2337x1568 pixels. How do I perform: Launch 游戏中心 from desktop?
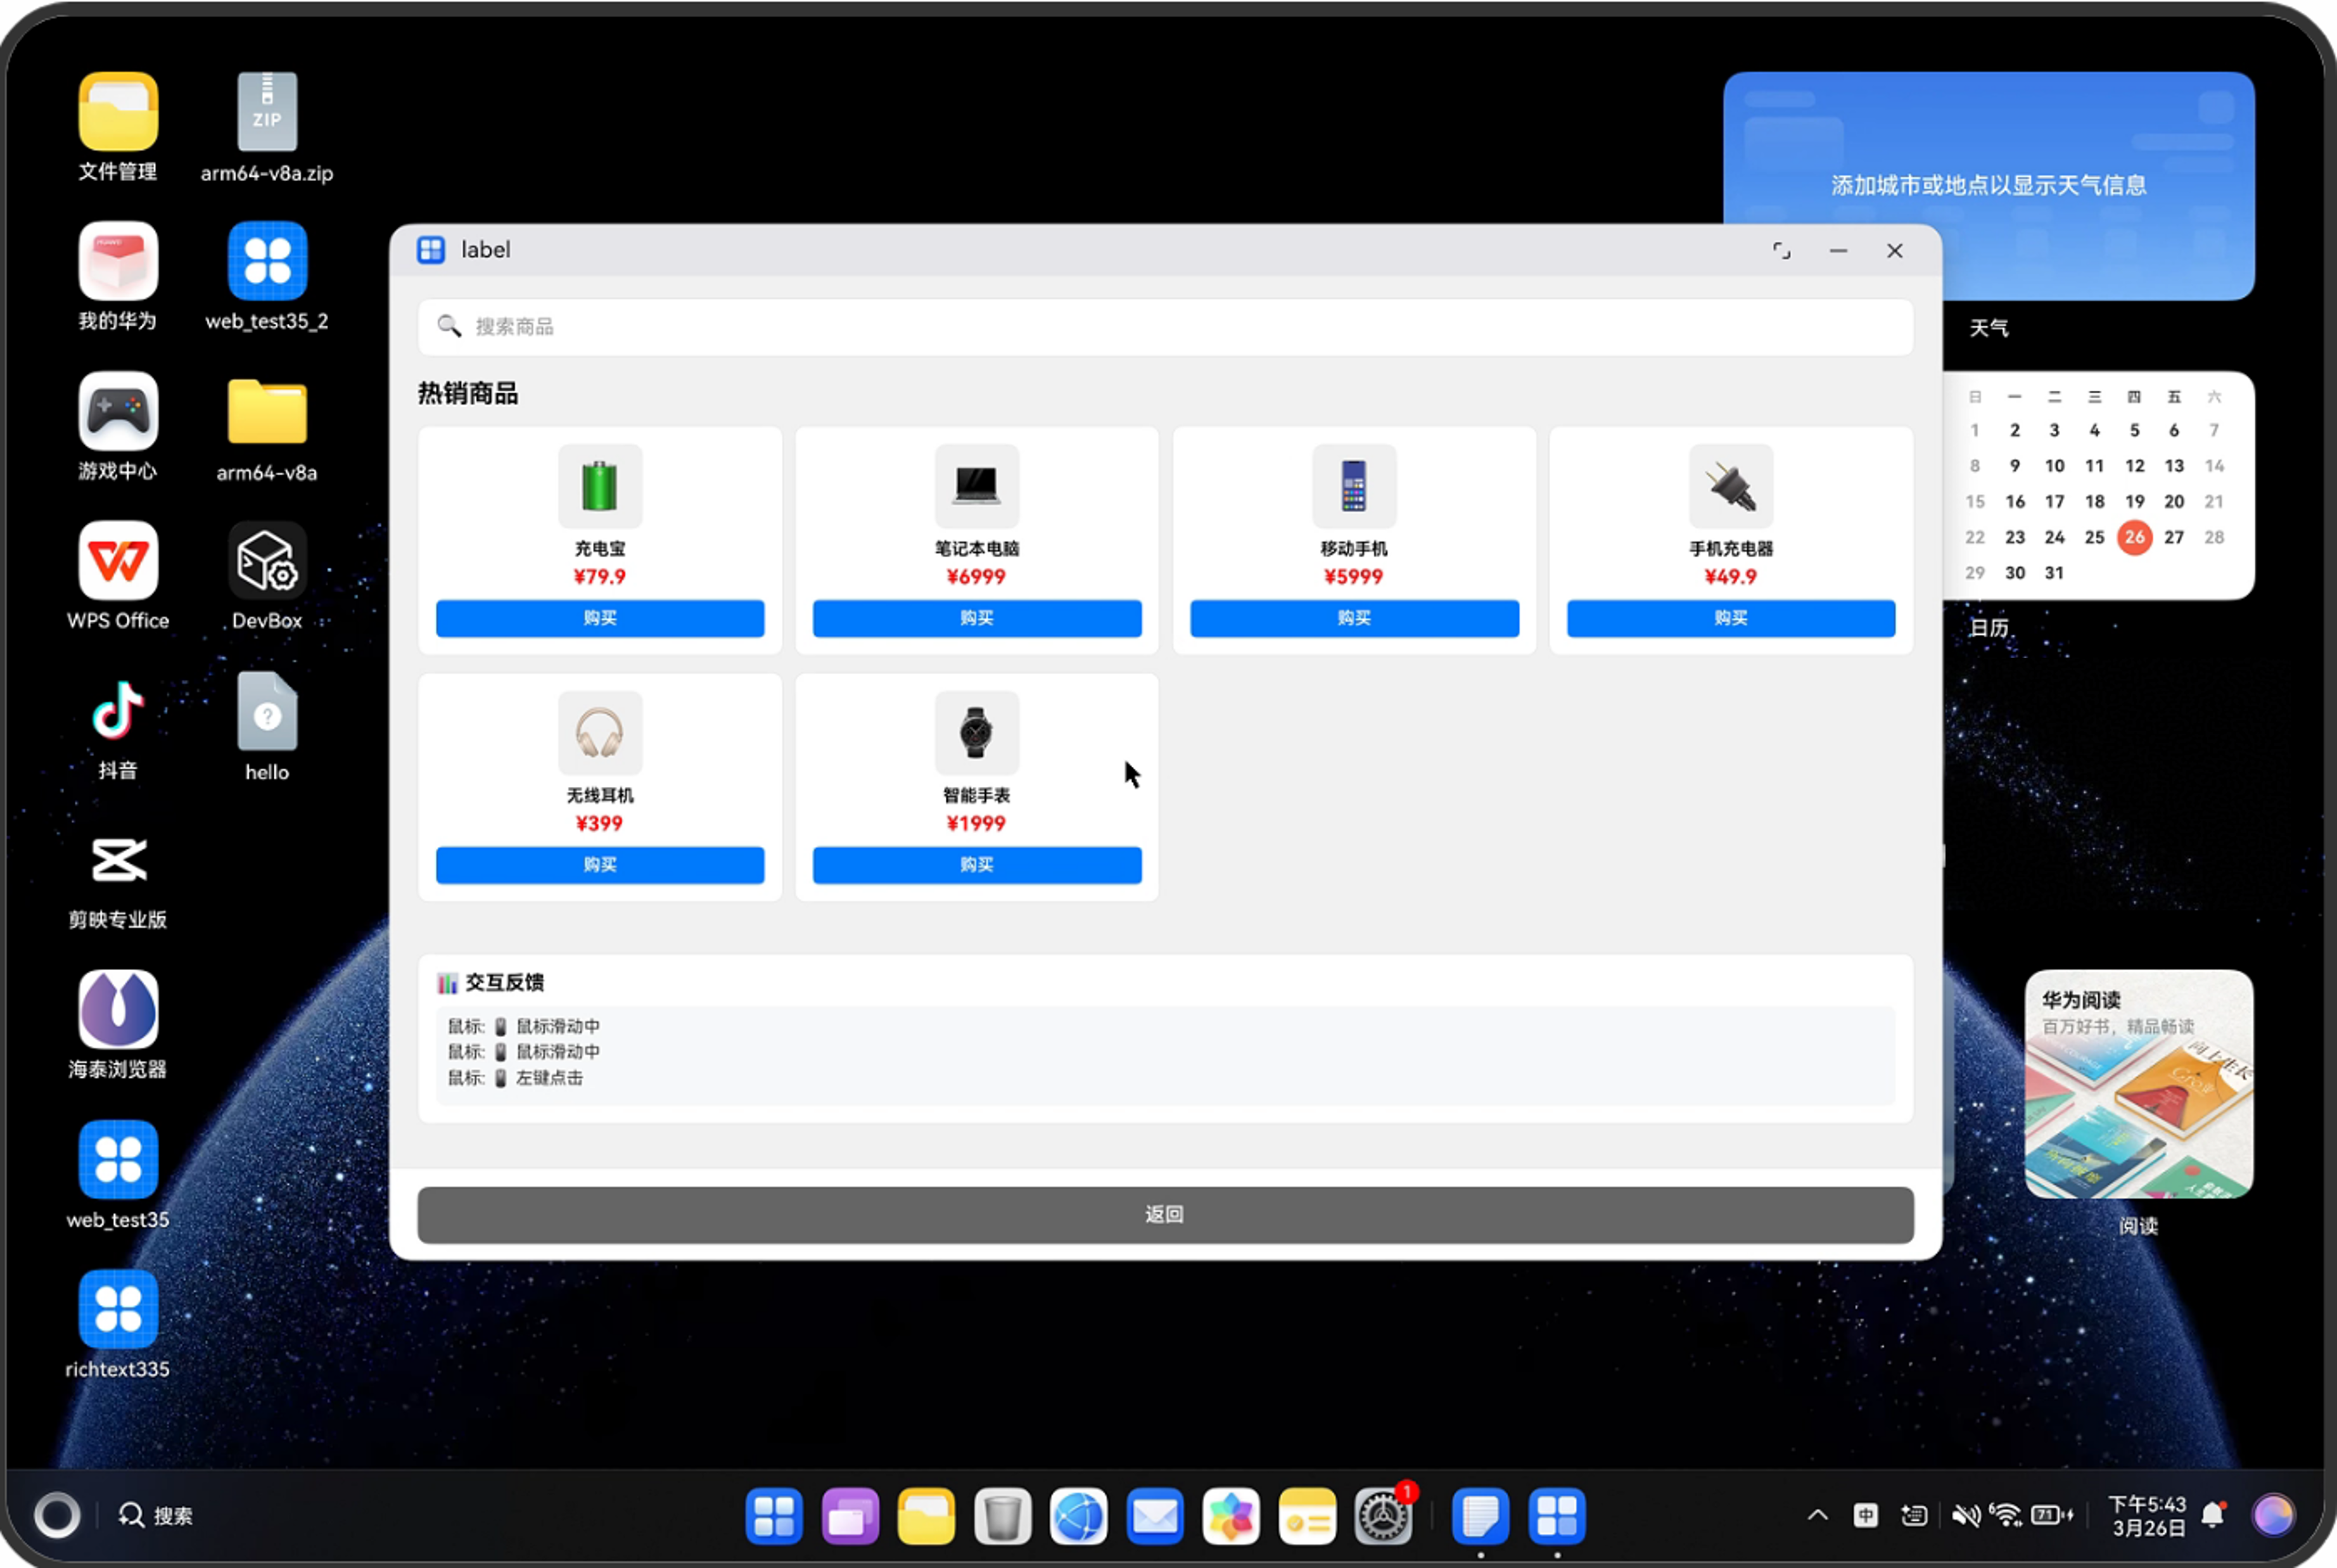point(118,427)
